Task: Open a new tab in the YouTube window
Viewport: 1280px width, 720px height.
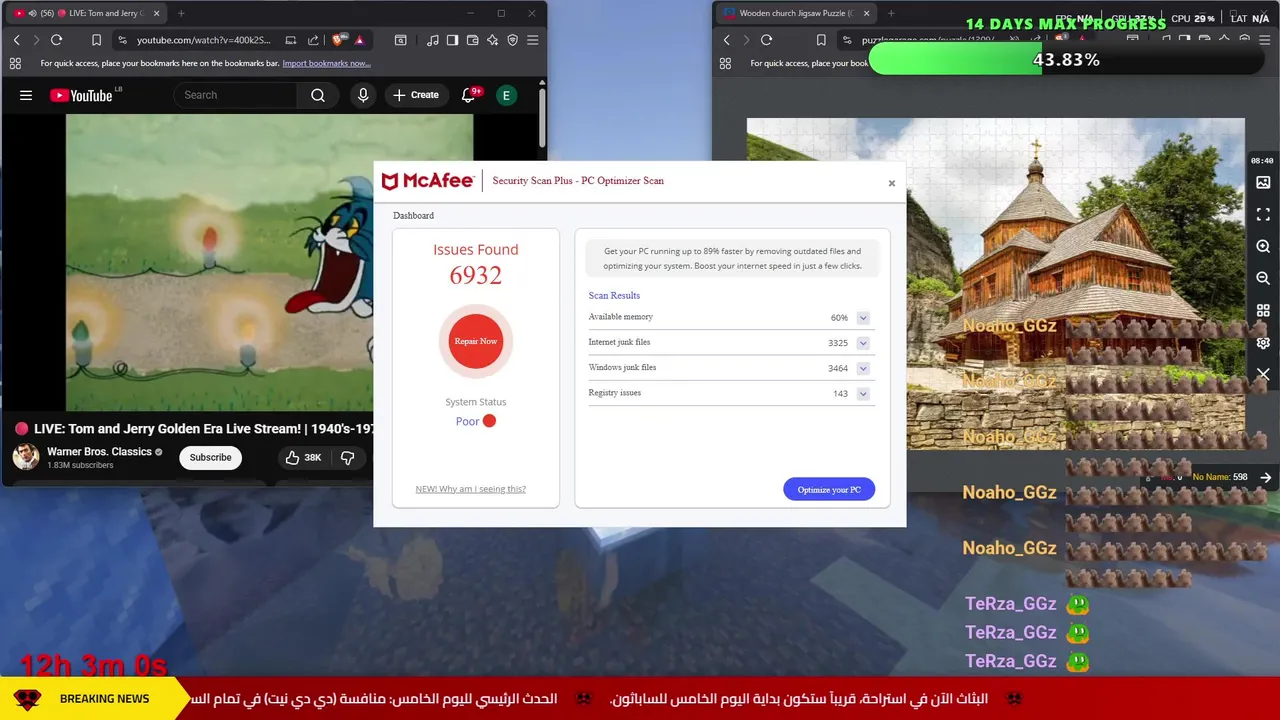Action: 181,13
